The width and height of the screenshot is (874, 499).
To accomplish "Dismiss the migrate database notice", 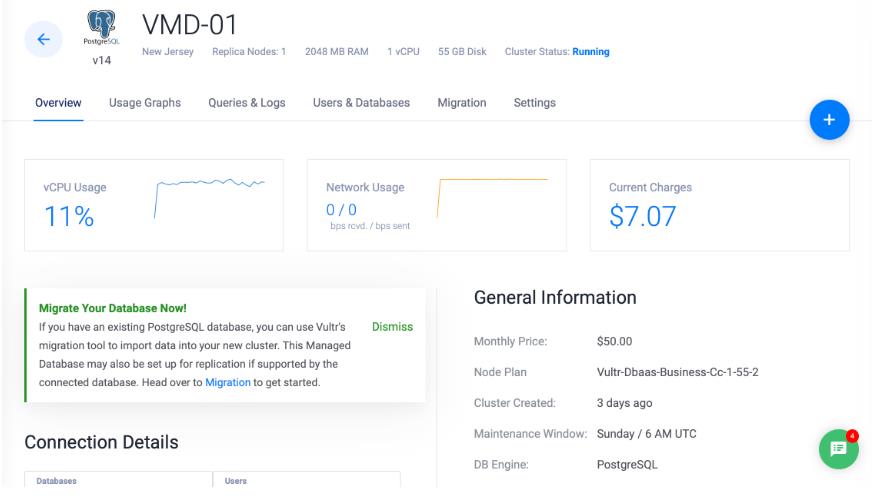I will (392, 327).
